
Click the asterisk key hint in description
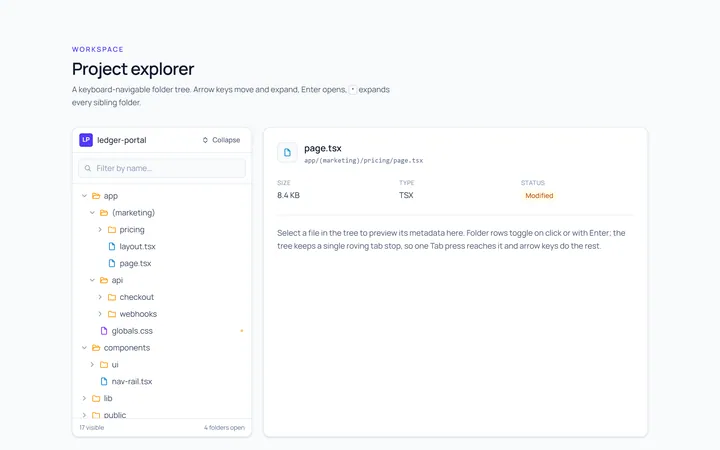353,90
